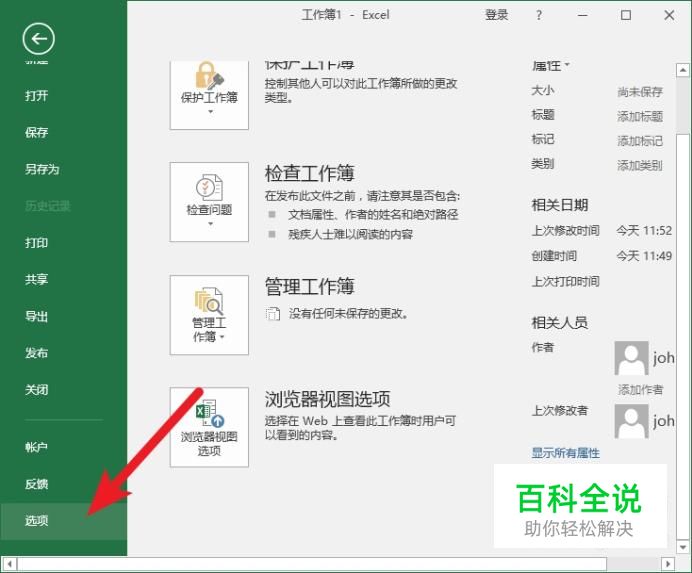Click the horizontal scrollbar left arrow

10,564
